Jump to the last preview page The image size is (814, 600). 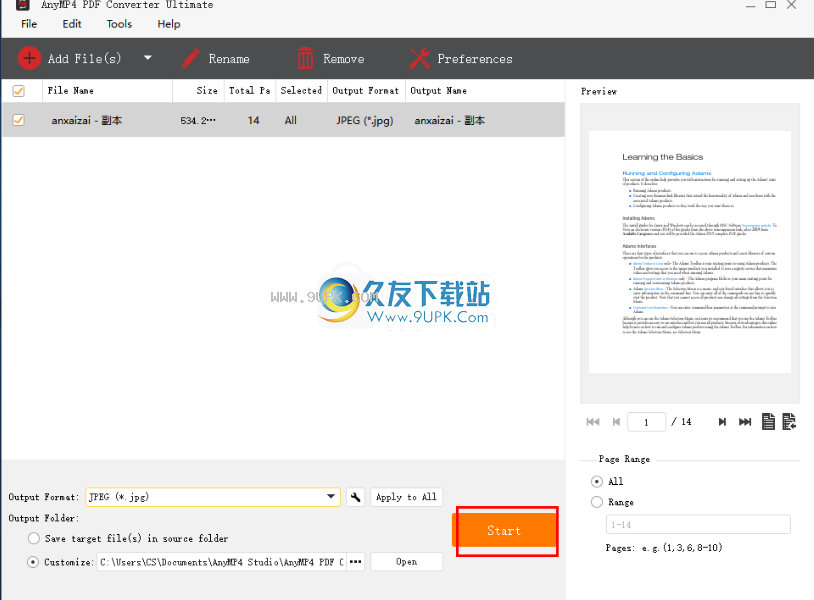click(x=745, y=421)
